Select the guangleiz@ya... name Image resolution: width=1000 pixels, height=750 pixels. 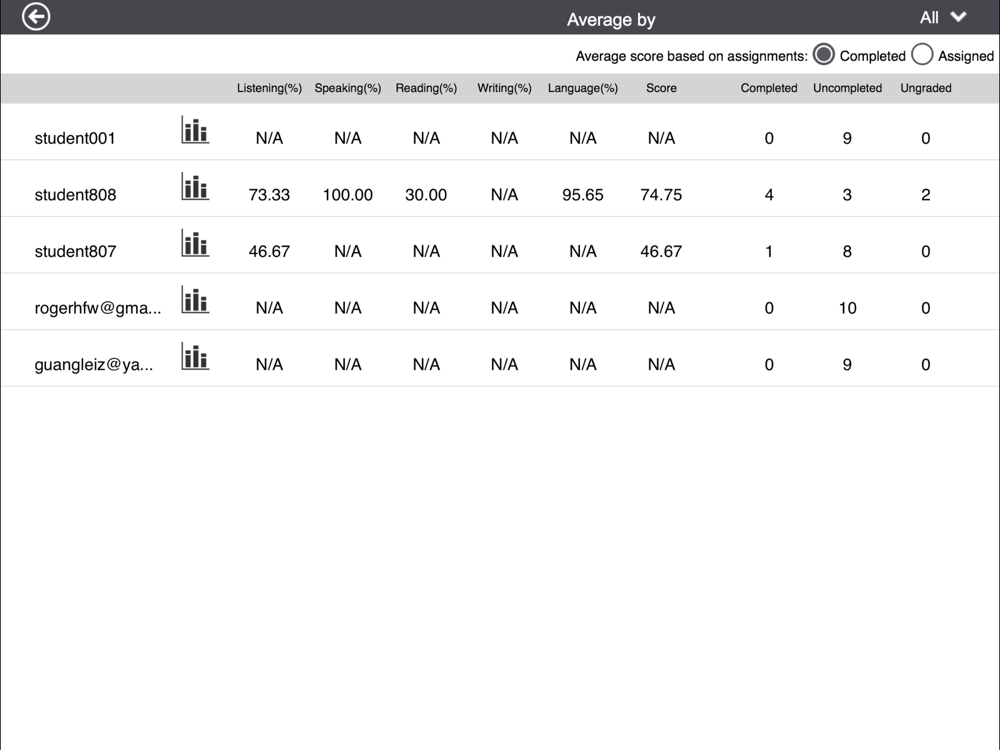94,365
